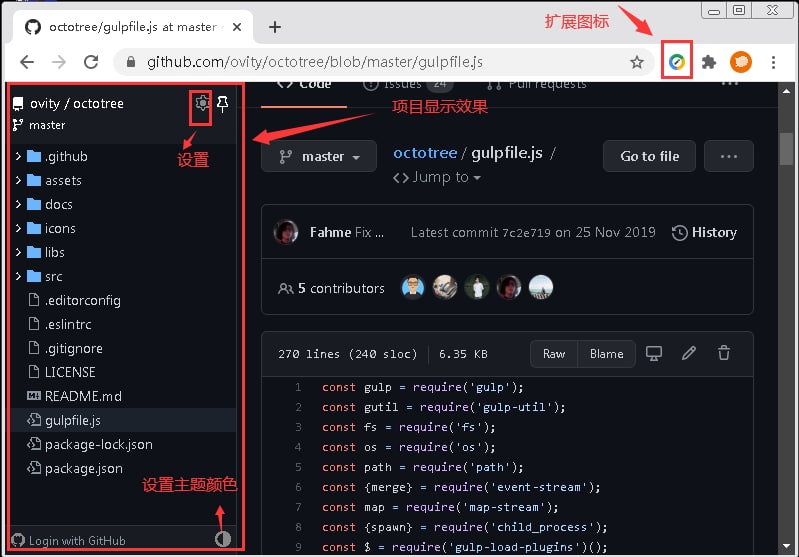
Task: Open the master branch dropdown
Action: (319, 156)
